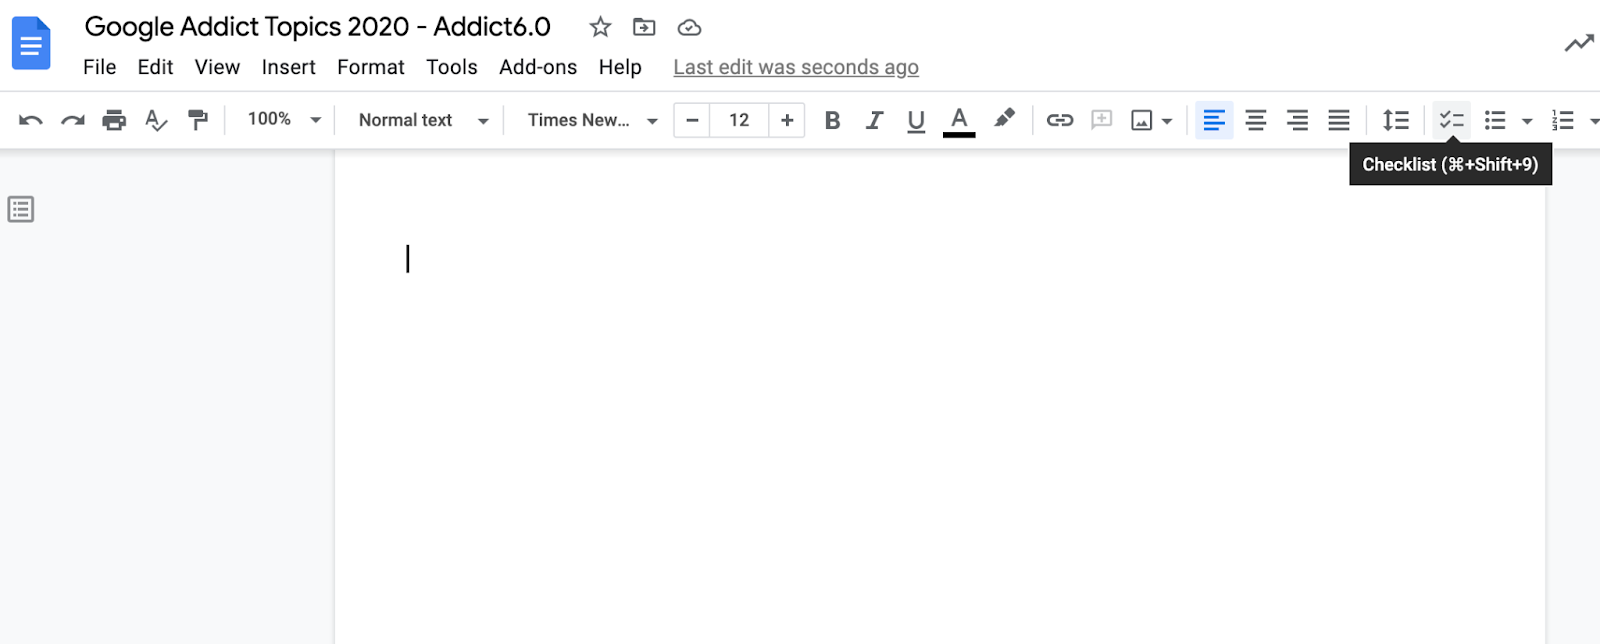Open the Insert menu
The image size is (1600, 644).
coord(288,67)
